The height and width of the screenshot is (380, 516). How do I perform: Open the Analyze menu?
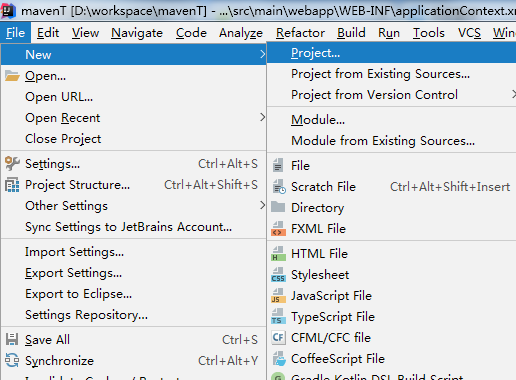[x=241, y=33]
